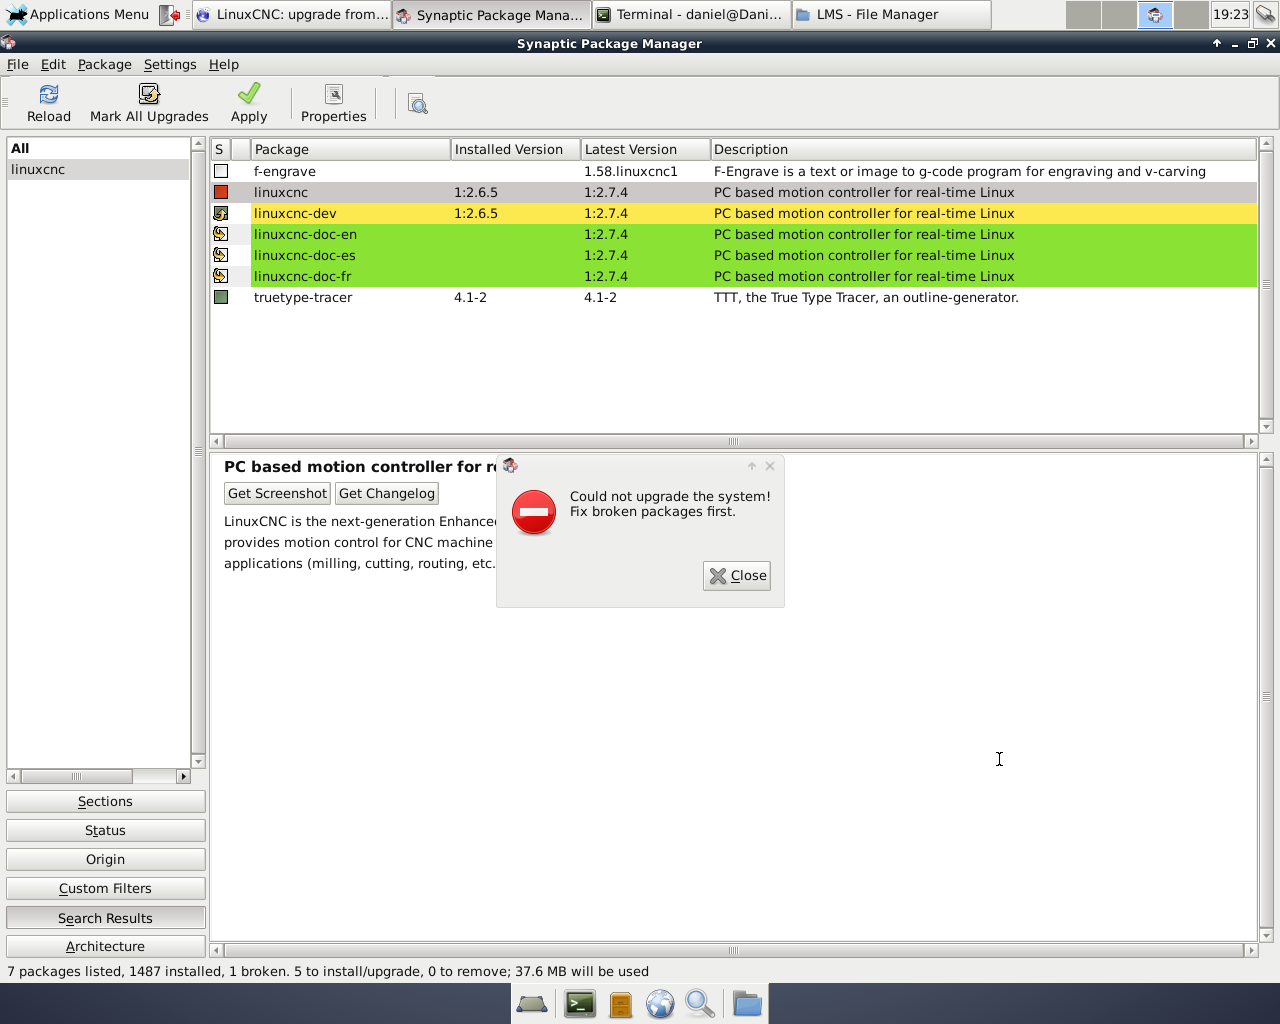Show the Status filter list
1280x1024 pixels.
pos(106,831)
